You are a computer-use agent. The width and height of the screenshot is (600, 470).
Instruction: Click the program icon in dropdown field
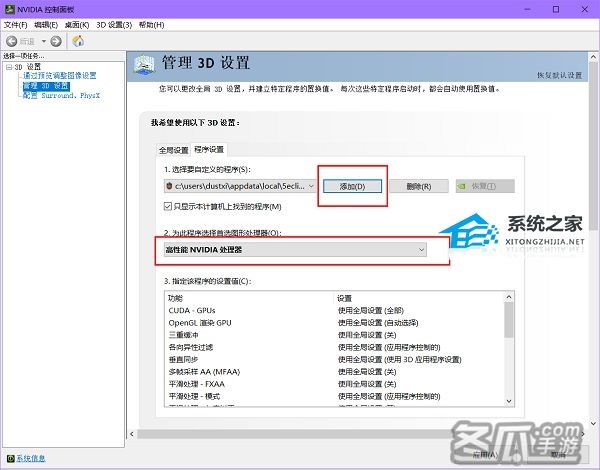click(169, 186)
